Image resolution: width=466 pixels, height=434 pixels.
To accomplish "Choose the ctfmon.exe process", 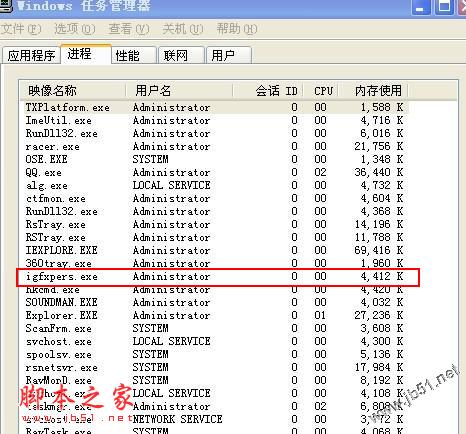I will coord(214,198).
